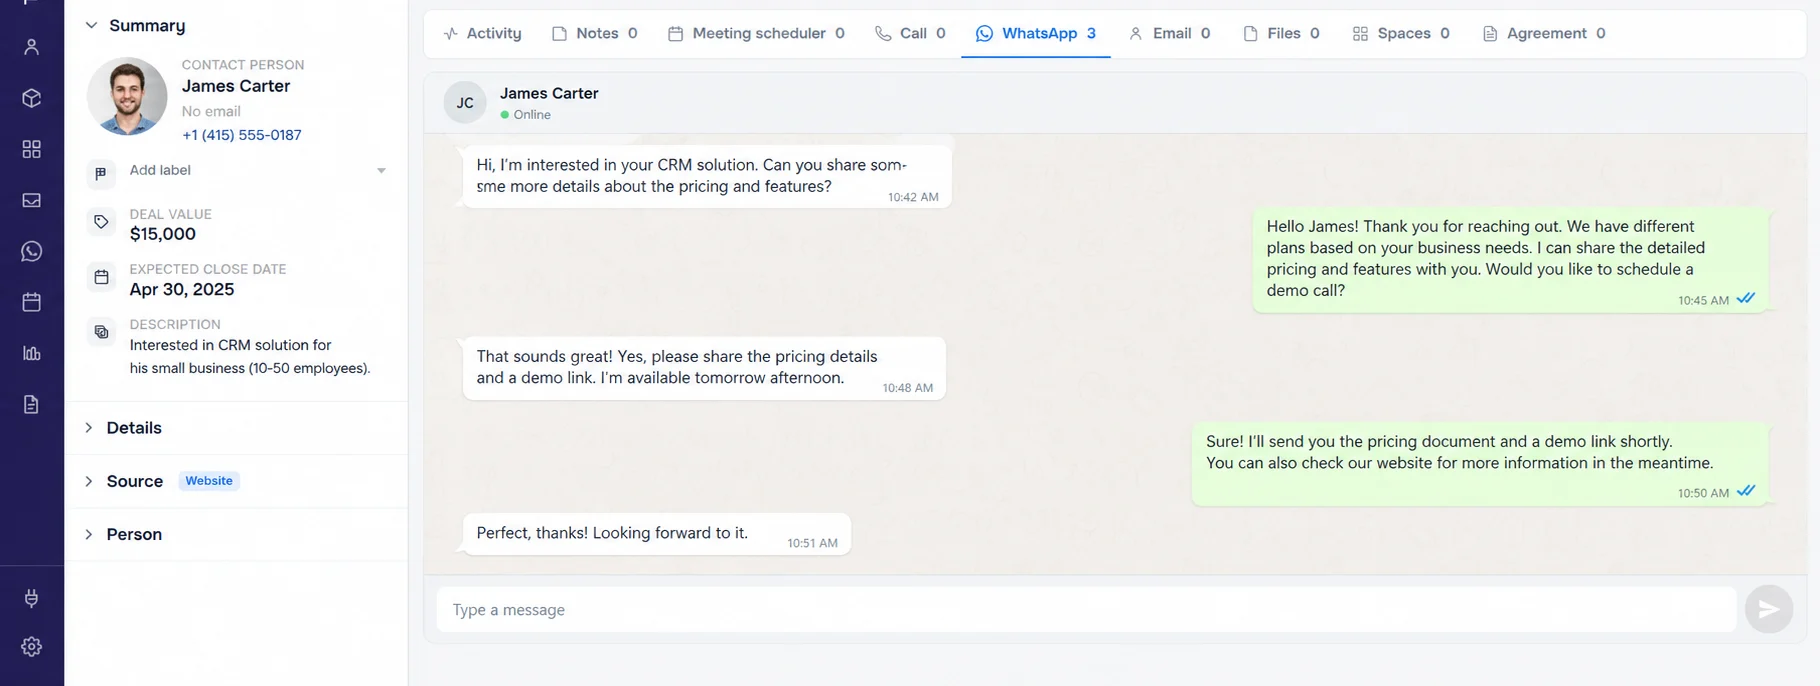Click the James Carter contact name in Summary
This screenshot has height=686, width=1820.
pyautogui.click(x=236, y=86)
